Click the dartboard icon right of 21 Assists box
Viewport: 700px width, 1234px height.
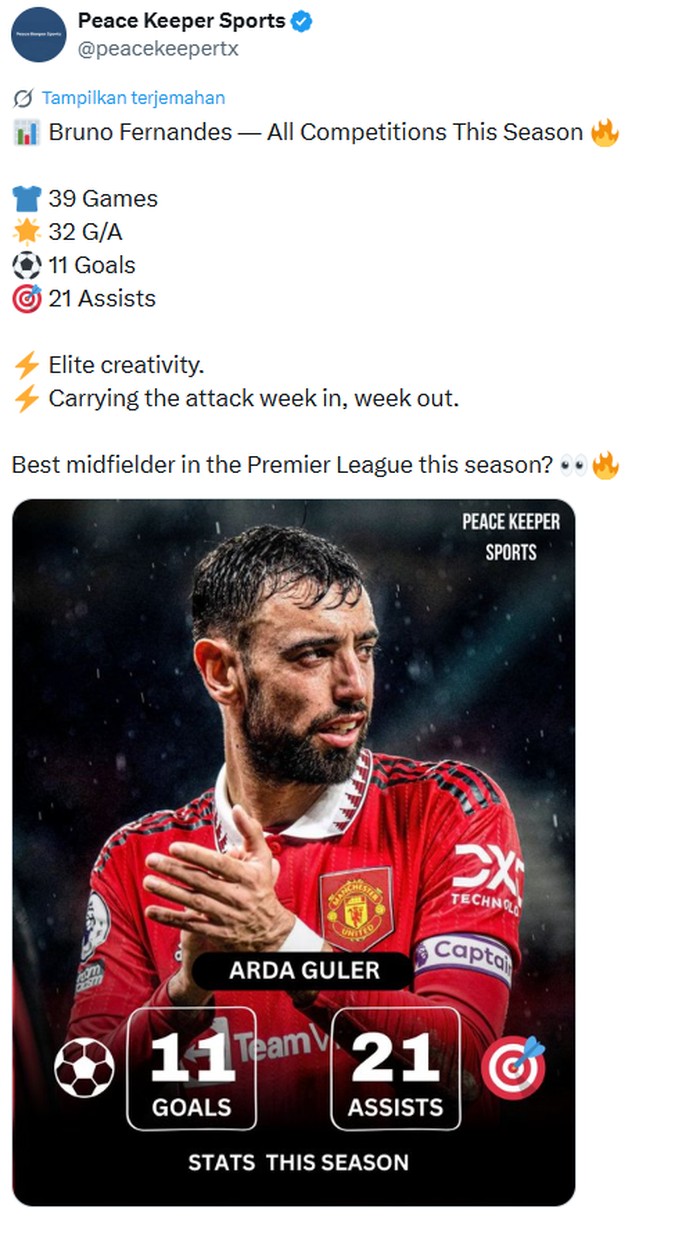[x=514, y=1068]
